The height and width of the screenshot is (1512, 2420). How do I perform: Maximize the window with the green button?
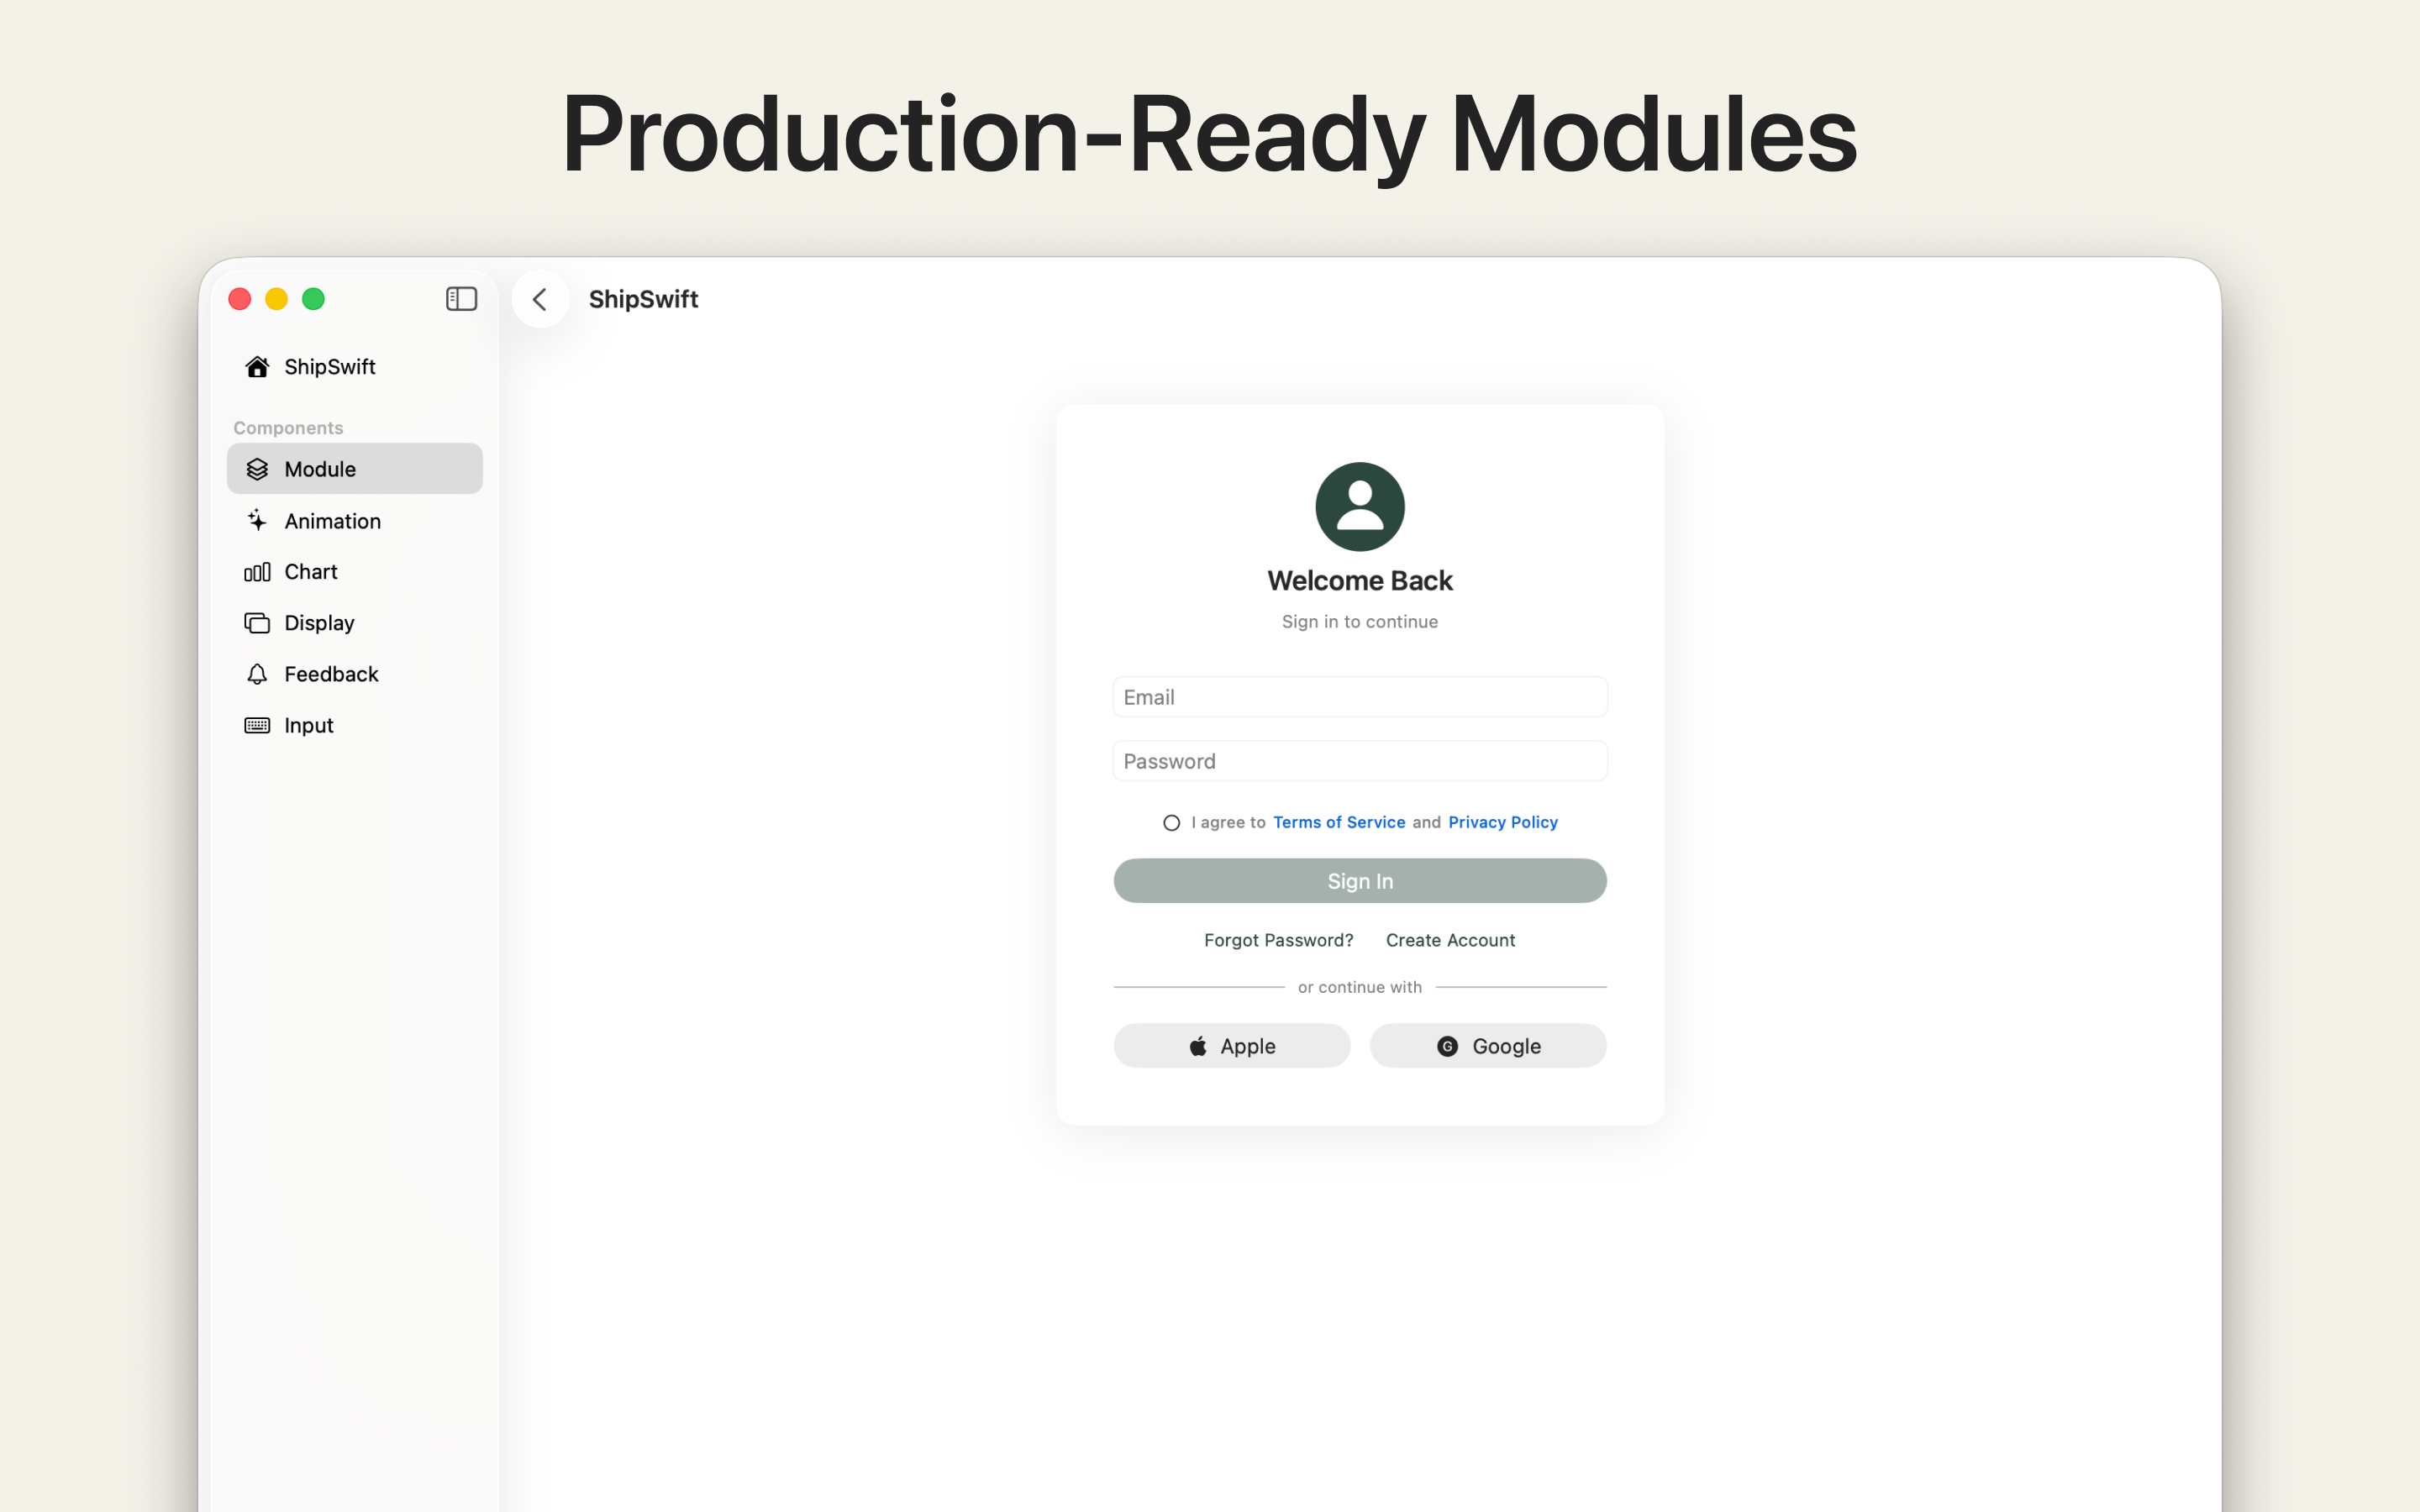point(314,299)
